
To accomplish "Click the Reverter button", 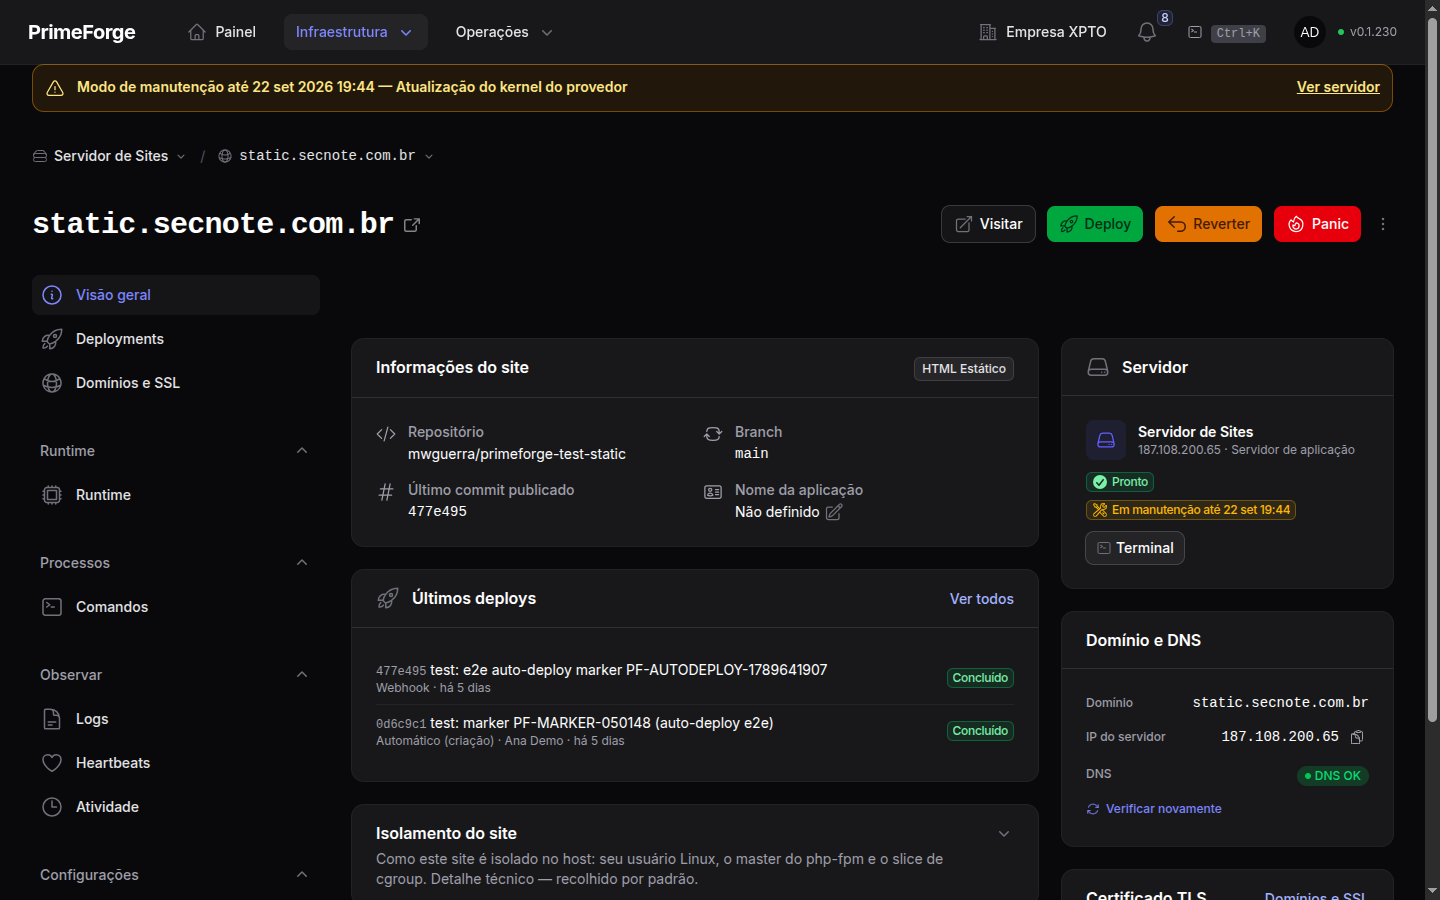I will (x=1208, y=224).
